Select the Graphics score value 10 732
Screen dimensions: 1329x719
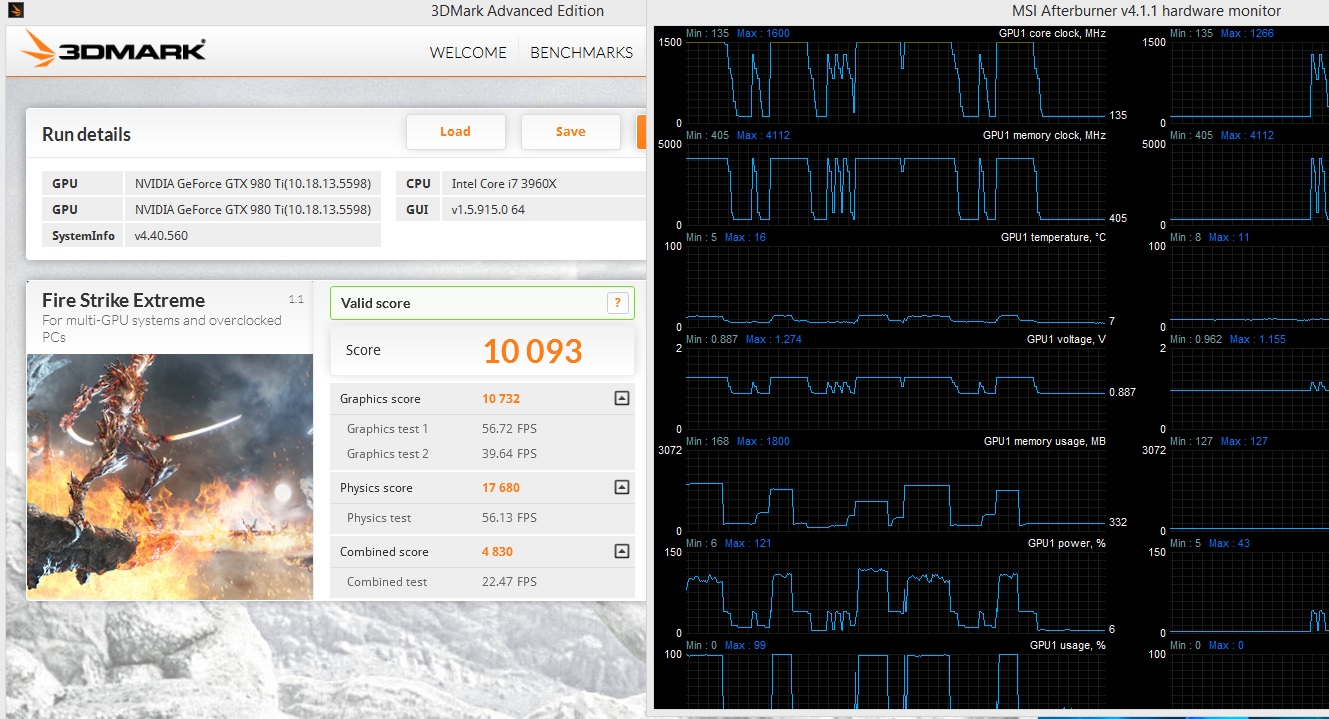click(501, 398)
